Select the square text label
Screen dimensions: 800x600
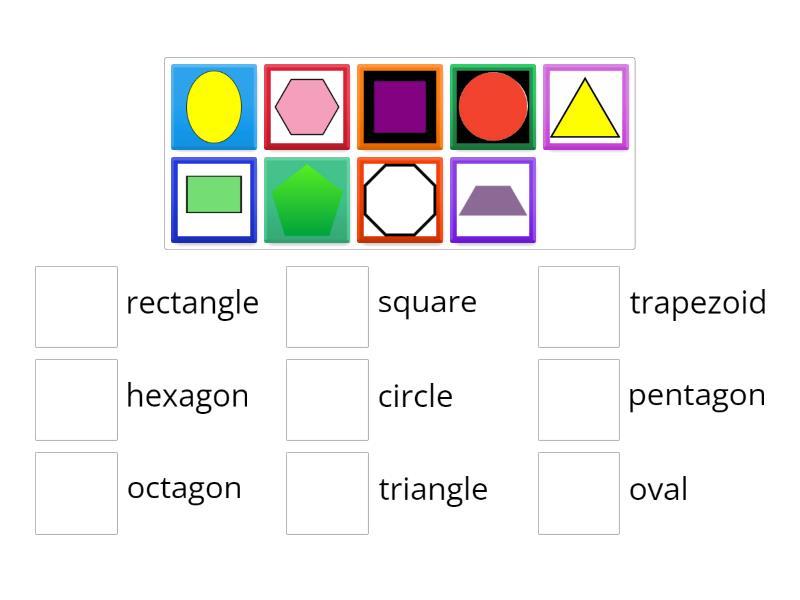coord(427,302)
